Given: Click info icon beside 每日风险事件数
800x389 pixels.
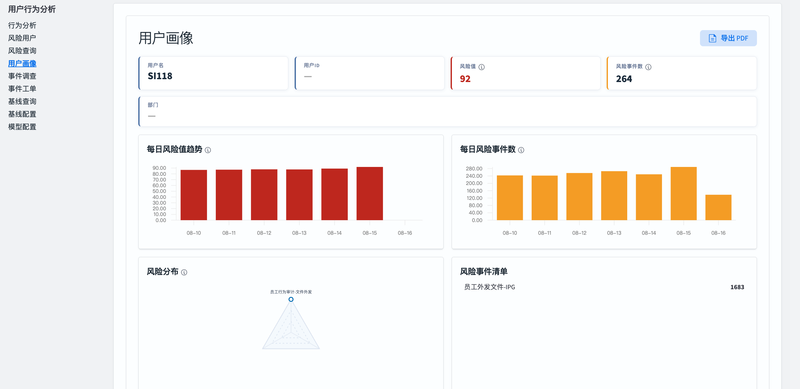Looking at the screenshot, I should pyautogui.click(x=521, y=150).
